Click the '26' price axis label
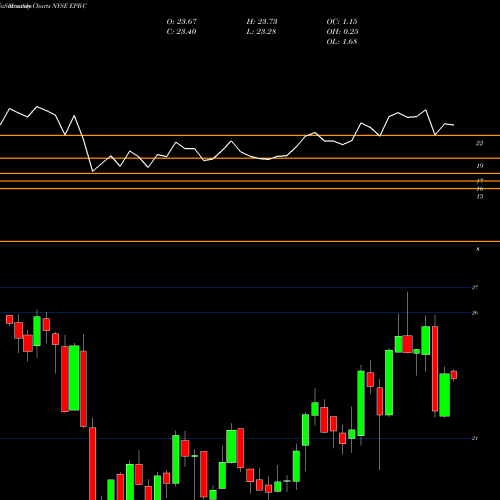The height and width of the screenshot is (500, 500). point(475,313)
